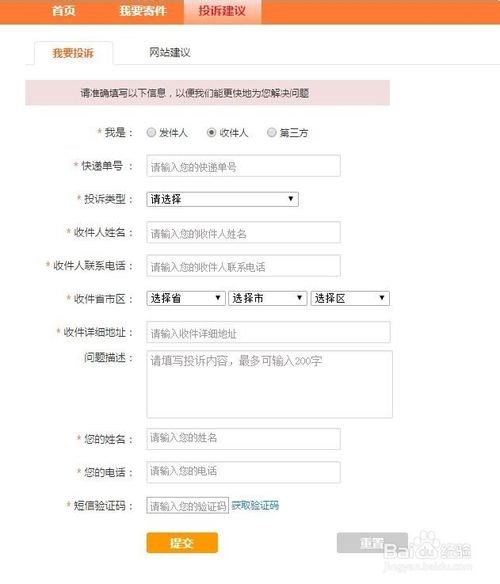Open the 投诉建议 navigation item

click(x=222, y=12)
